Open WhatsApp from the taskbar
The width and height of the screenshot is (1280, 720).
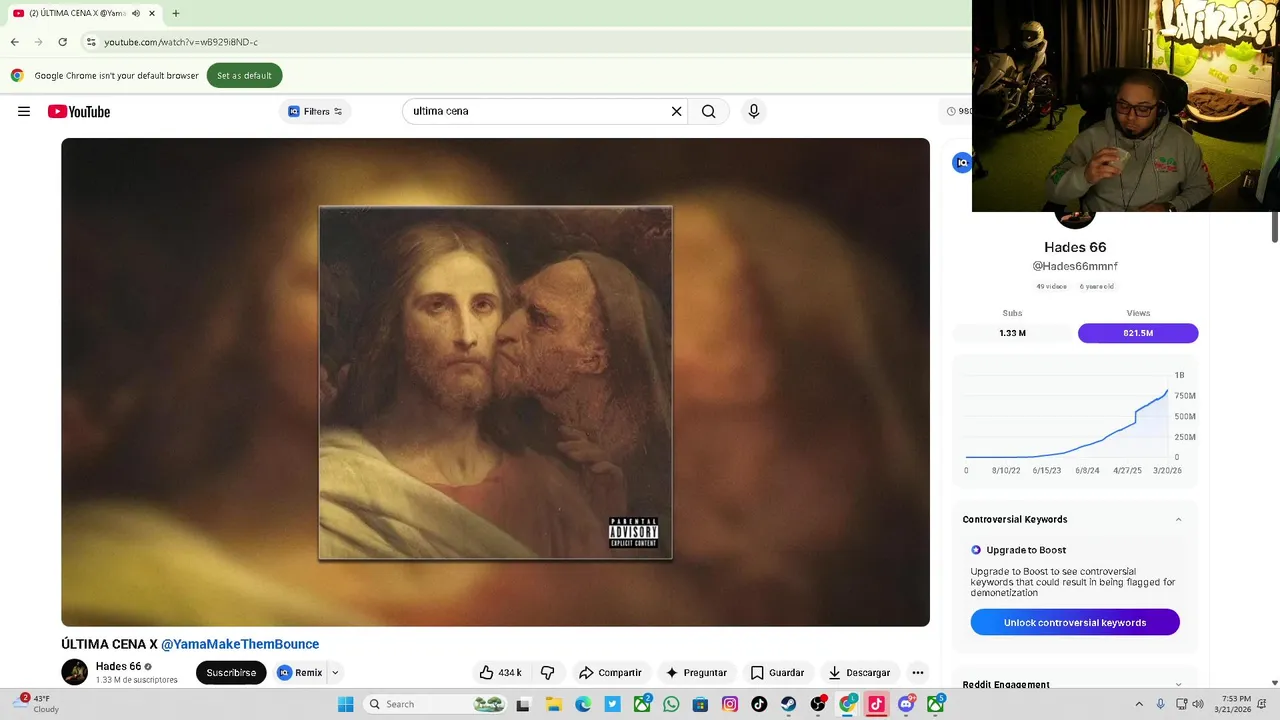[671, 704]
